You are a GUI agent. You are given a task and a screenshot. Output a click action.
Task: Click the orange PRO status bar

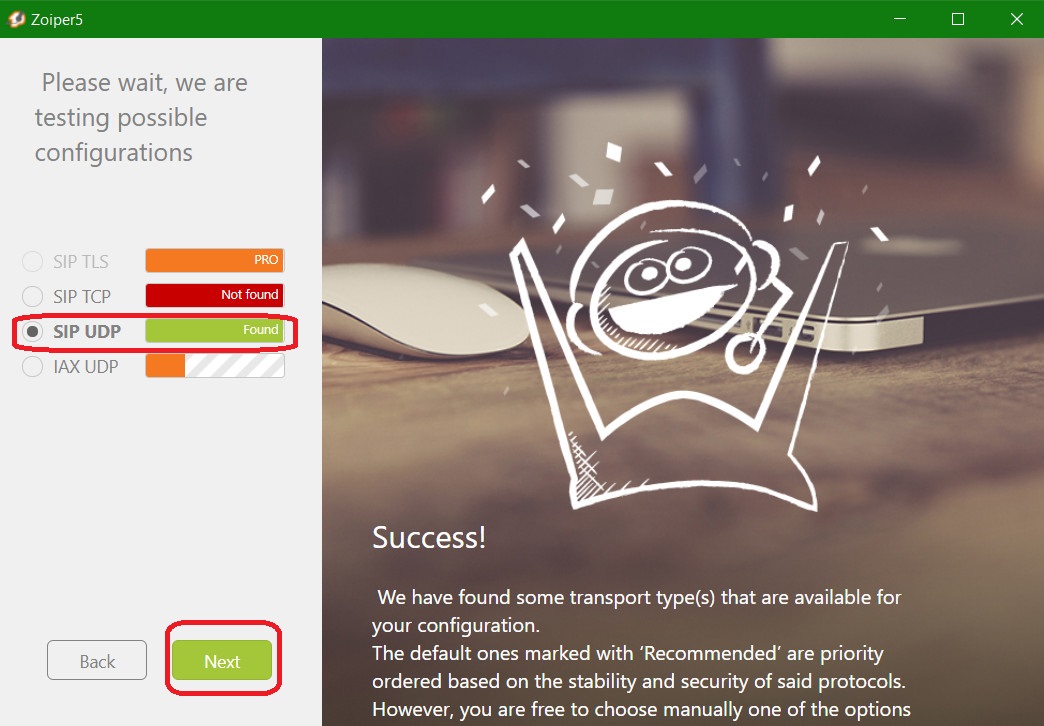[215, 260]
